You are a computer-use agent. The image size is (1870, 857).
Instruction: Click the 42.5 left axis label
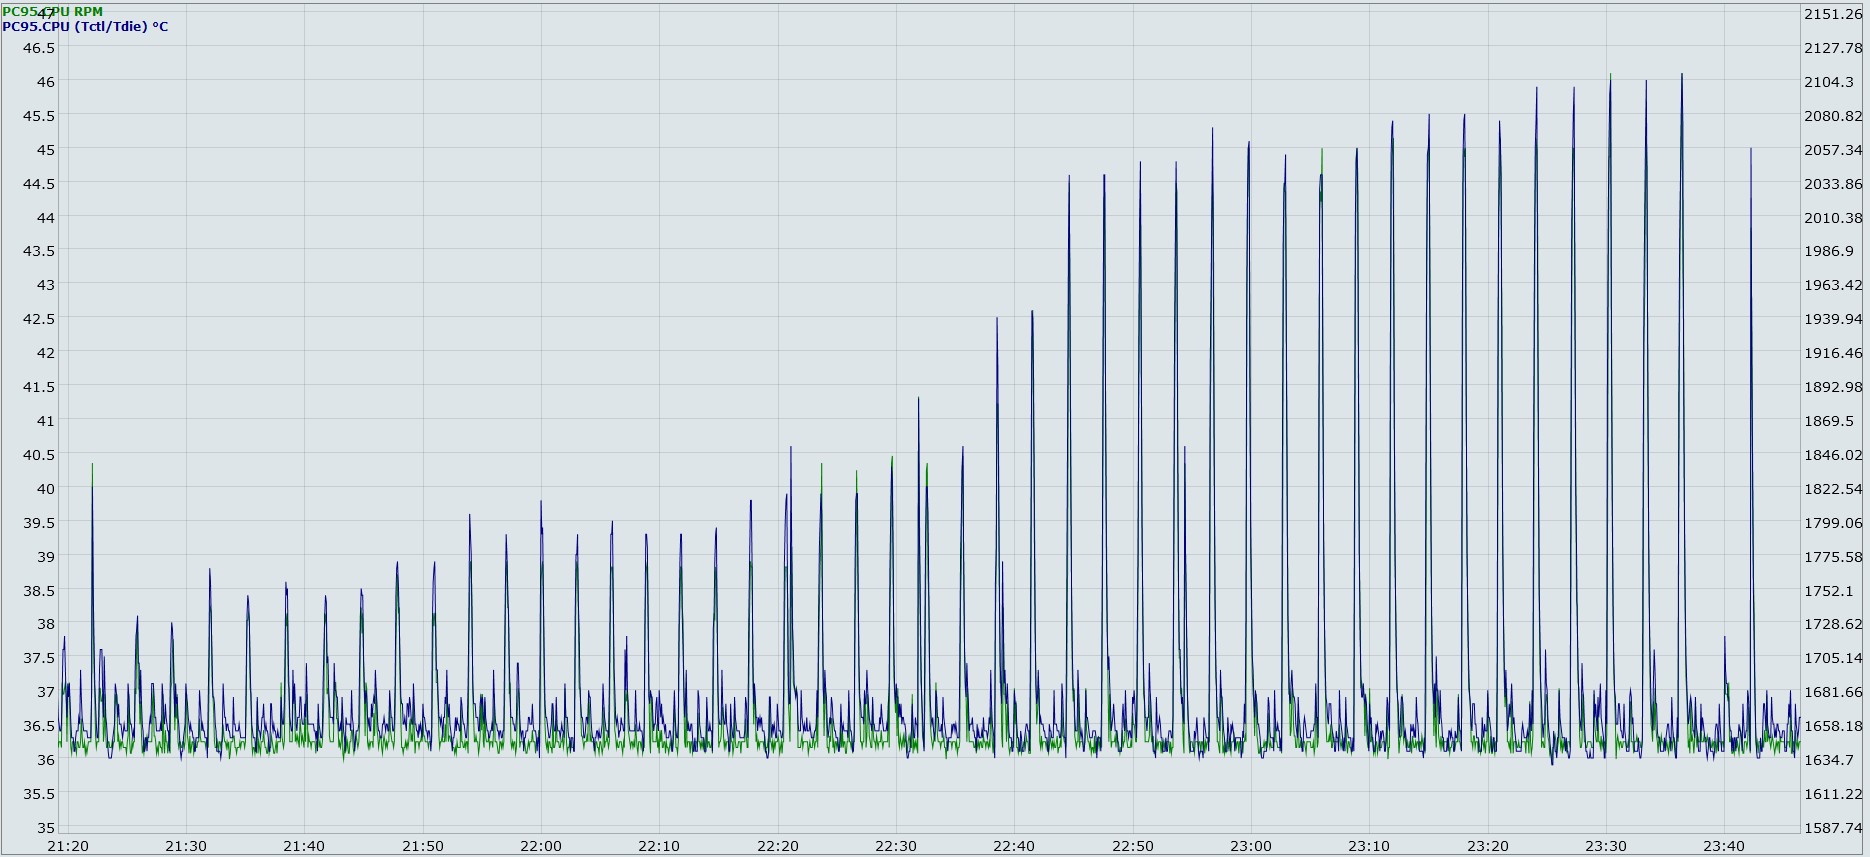click(x=39, y=319)
